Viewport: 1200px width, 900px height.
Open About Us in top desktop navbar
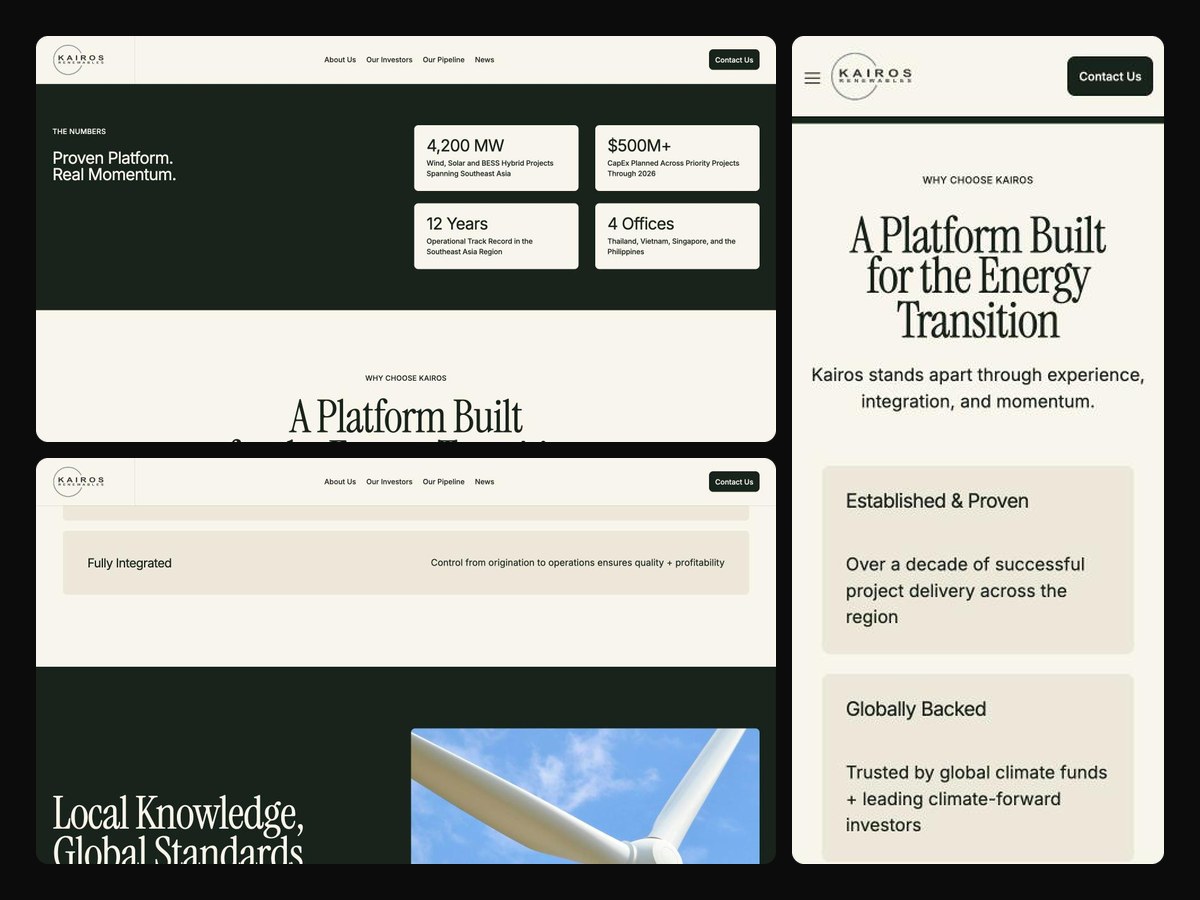click(x=340, y=60)
